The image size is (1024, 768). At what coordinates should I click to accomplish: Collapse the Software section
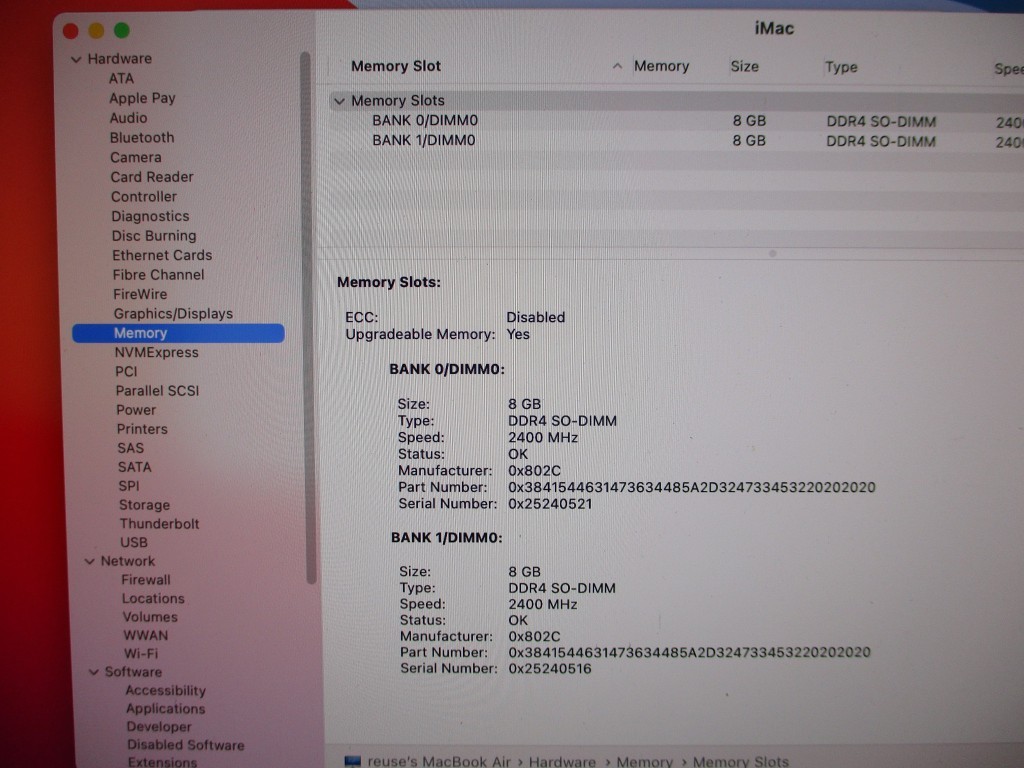click(94, 672)
